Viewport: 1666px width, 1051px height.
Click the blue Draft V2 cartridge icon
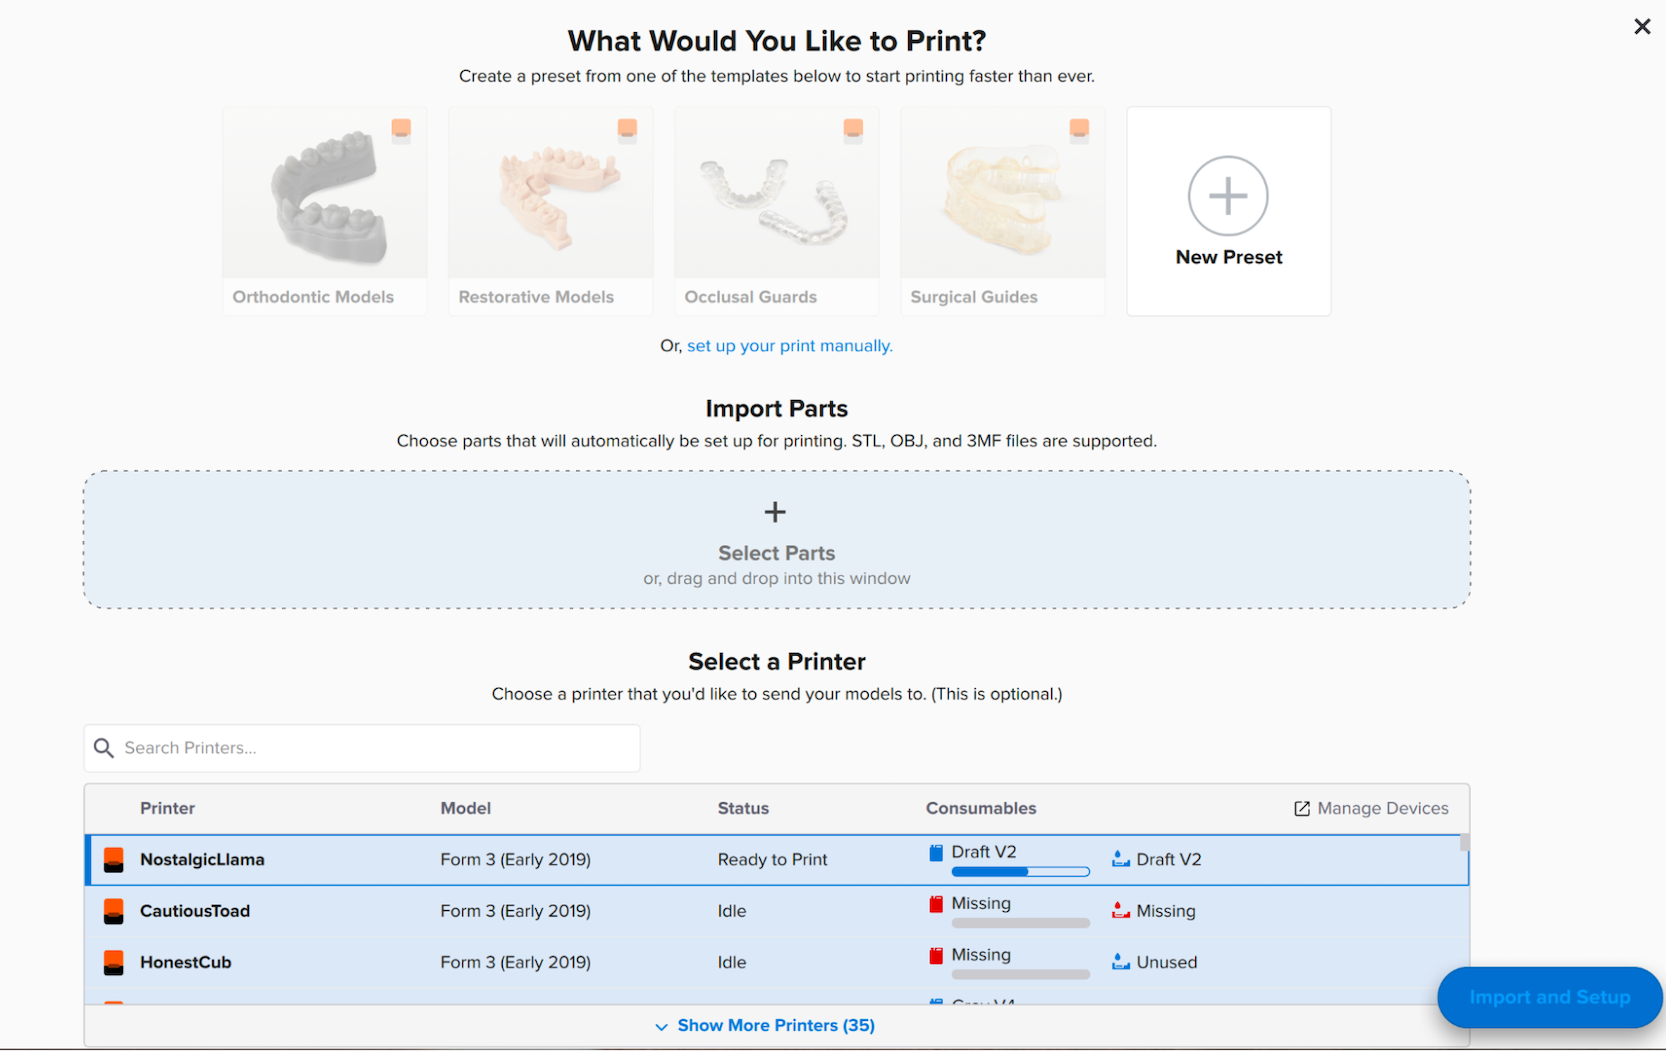pyautogui.click(x=936, y=853)
